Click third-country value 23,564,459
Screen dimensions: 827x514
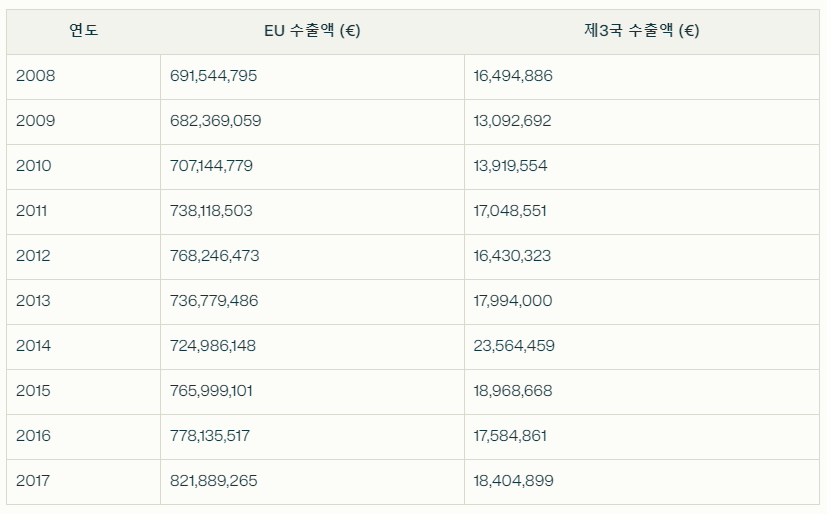pos(514,346)
